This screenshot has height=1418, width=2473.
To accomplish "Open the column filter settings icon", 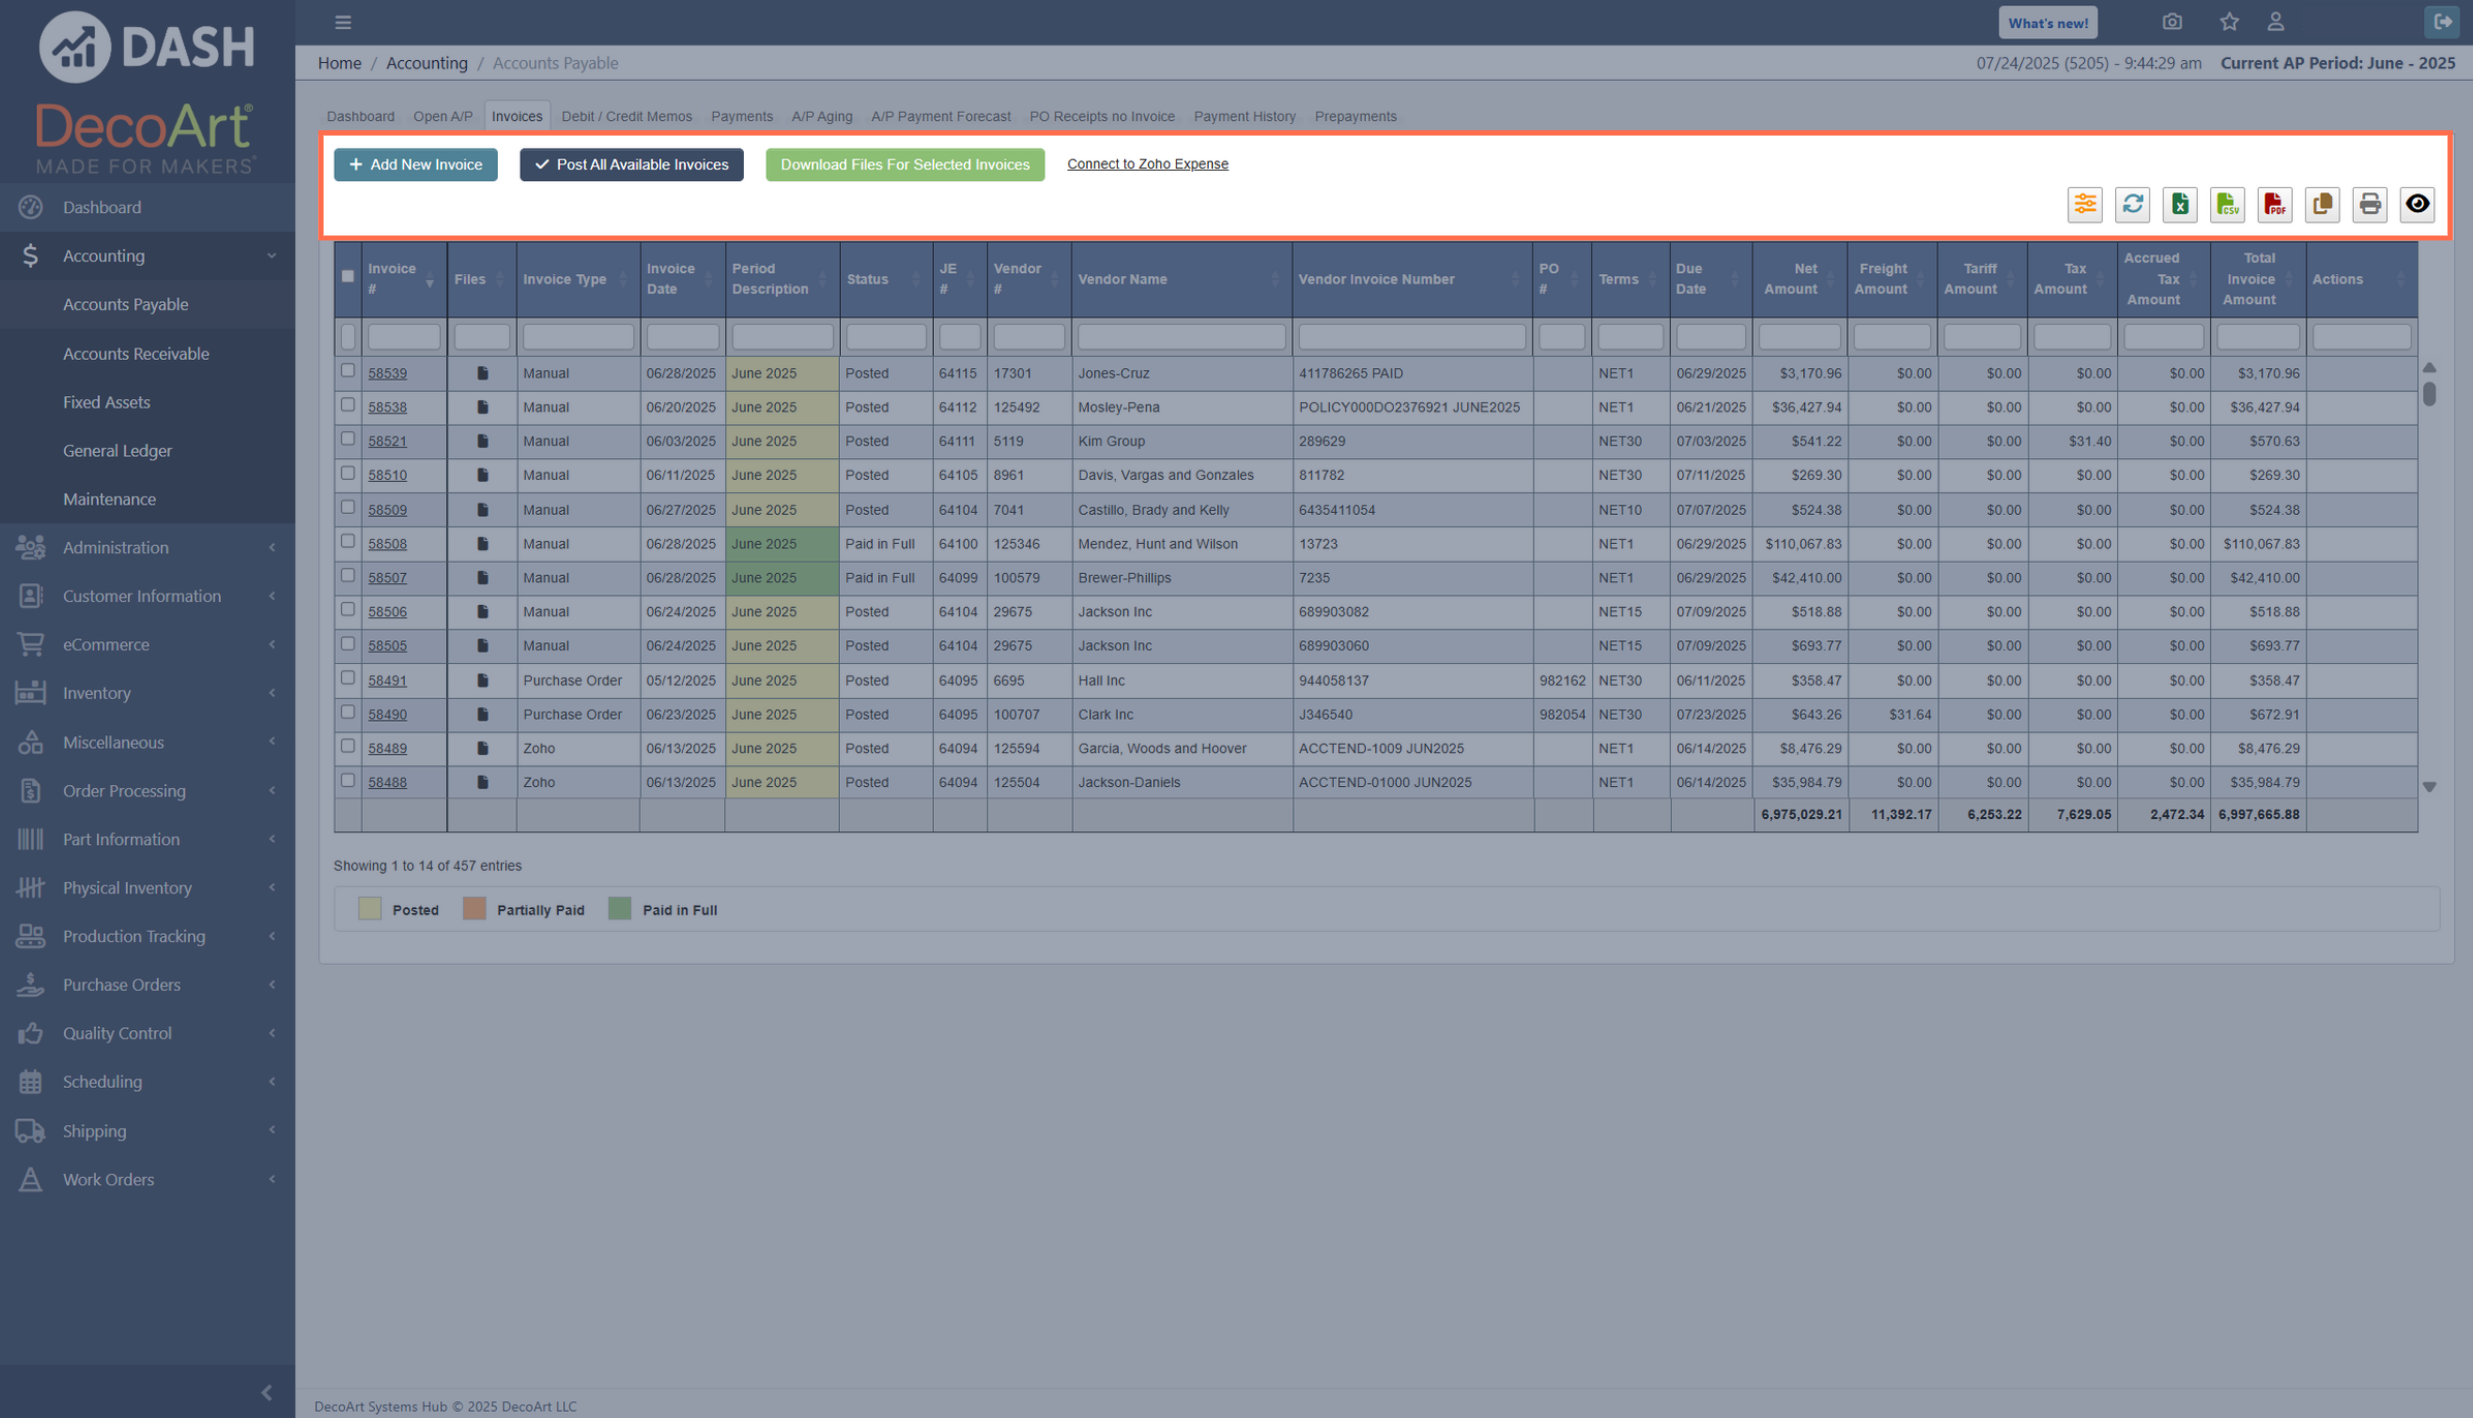I will click(x=2085, y=204).
